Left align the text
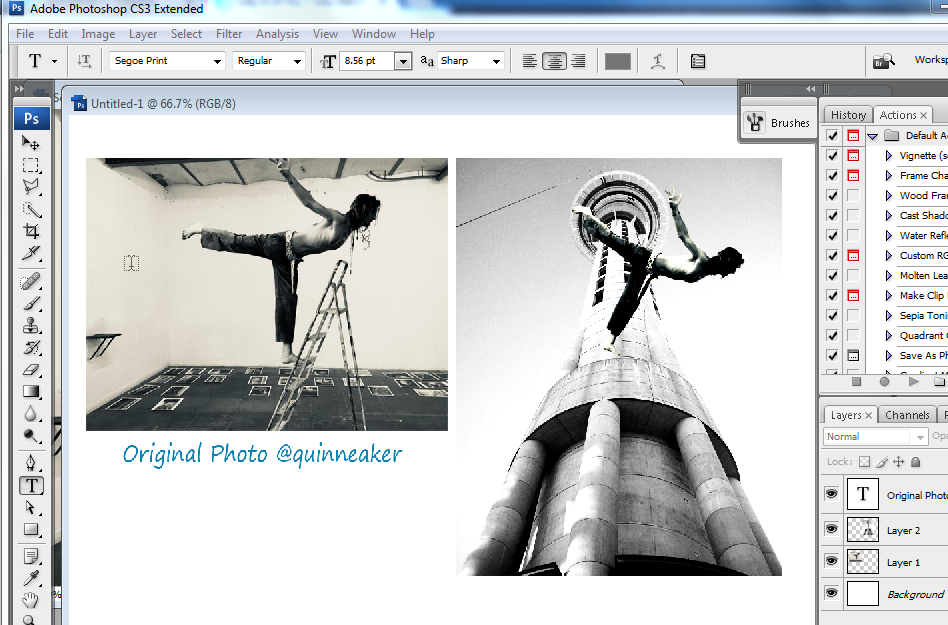 click(x=530, y=61)
